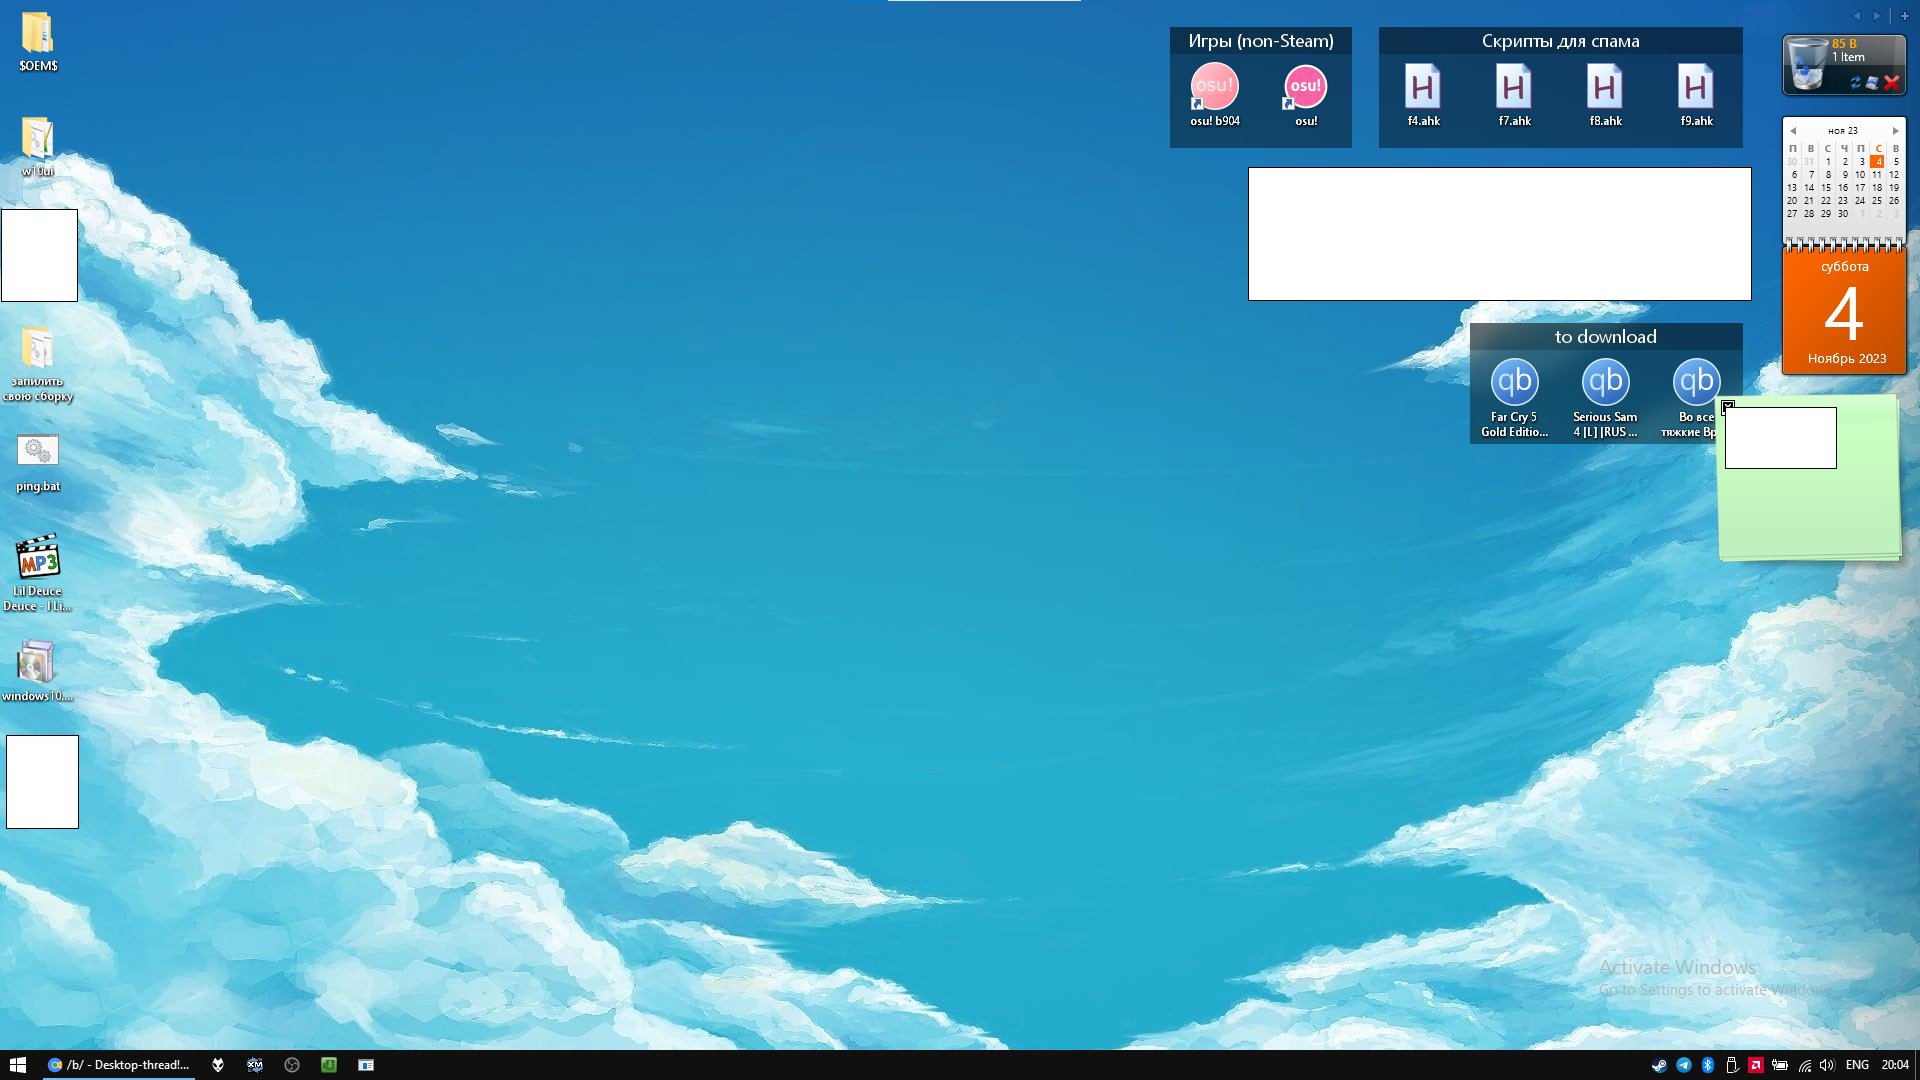The width and height of the screenshot is (1920, 1080).
Task: Click the OBS Studio taskbar icon
Action: [292, 1065]
